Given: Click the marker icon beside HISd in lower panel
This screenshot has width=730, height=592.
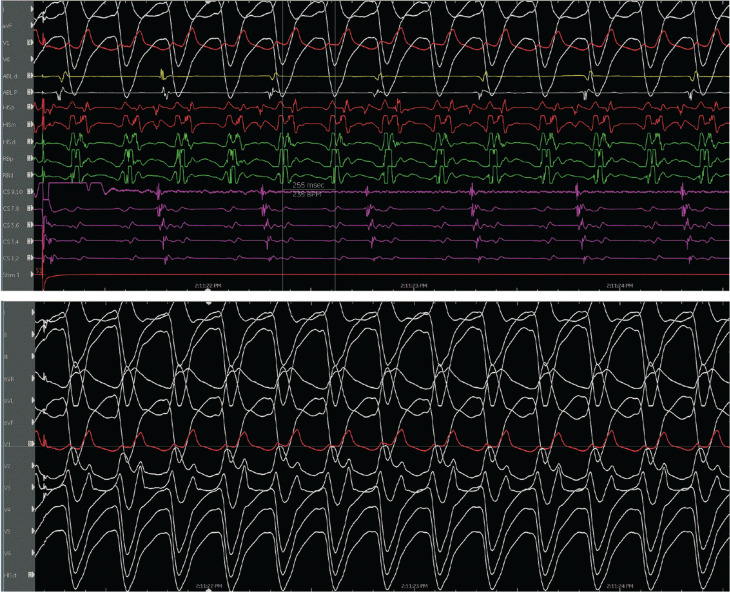Looking at the screenshot, I should (31, 575).
